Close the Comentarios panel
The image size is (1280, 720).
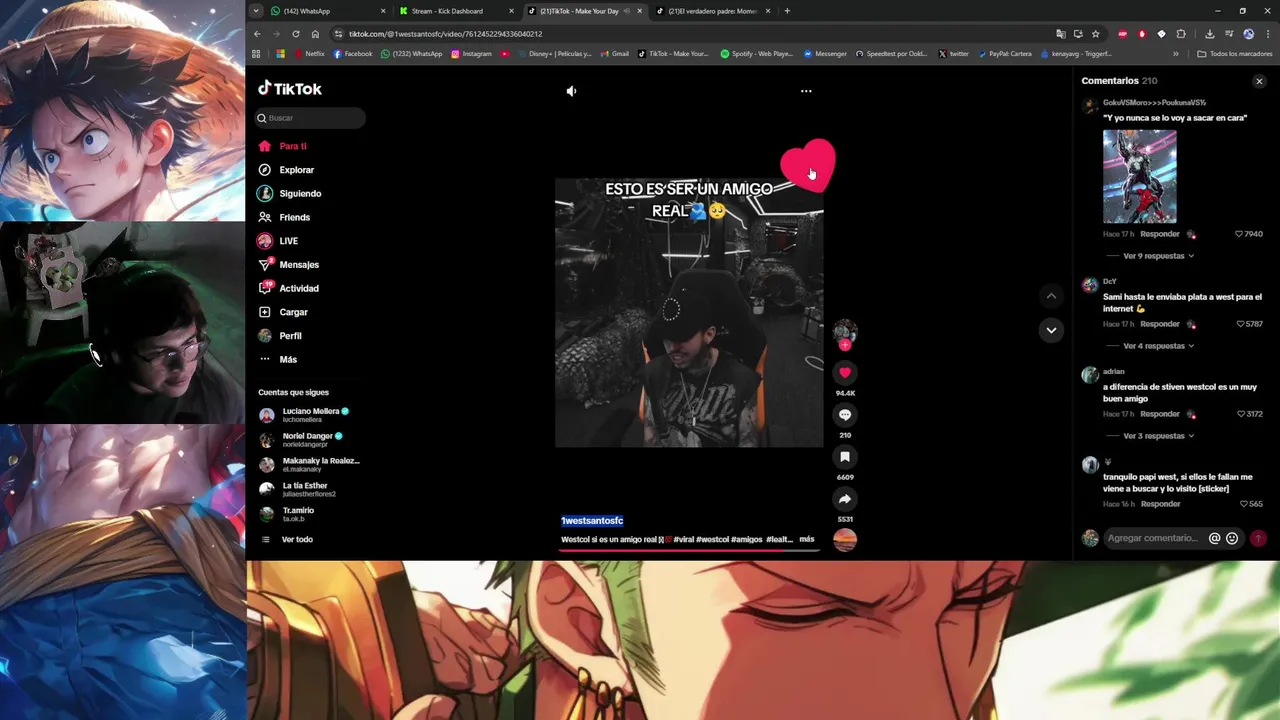click(x=1259, y=81)
